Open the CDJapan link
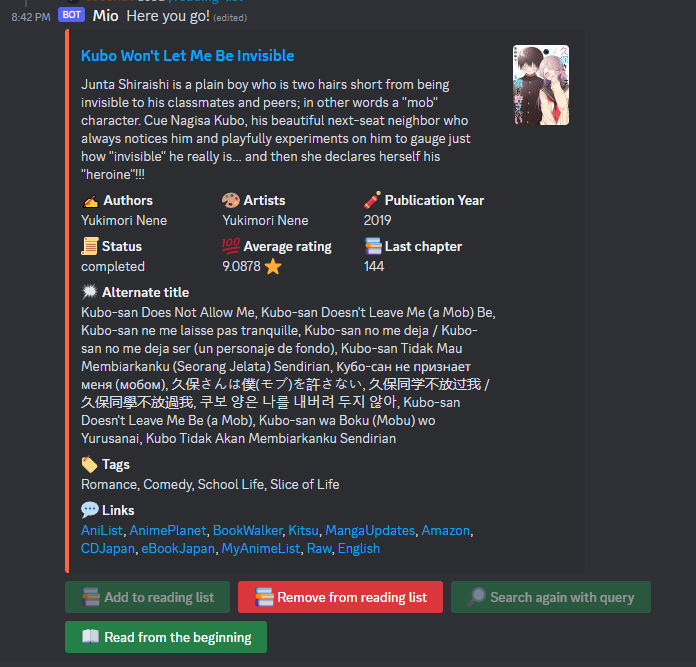This screenshot has height=667, width=696. pos(108,549)
